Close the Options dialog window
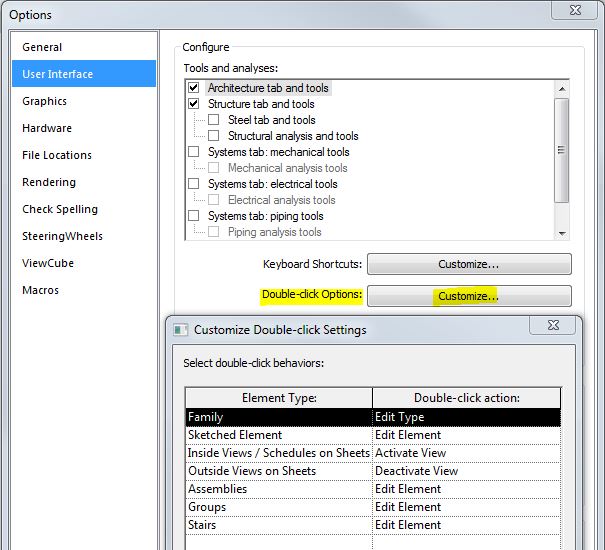This screenshot has width=605, height=550. (x=575, y=10)
